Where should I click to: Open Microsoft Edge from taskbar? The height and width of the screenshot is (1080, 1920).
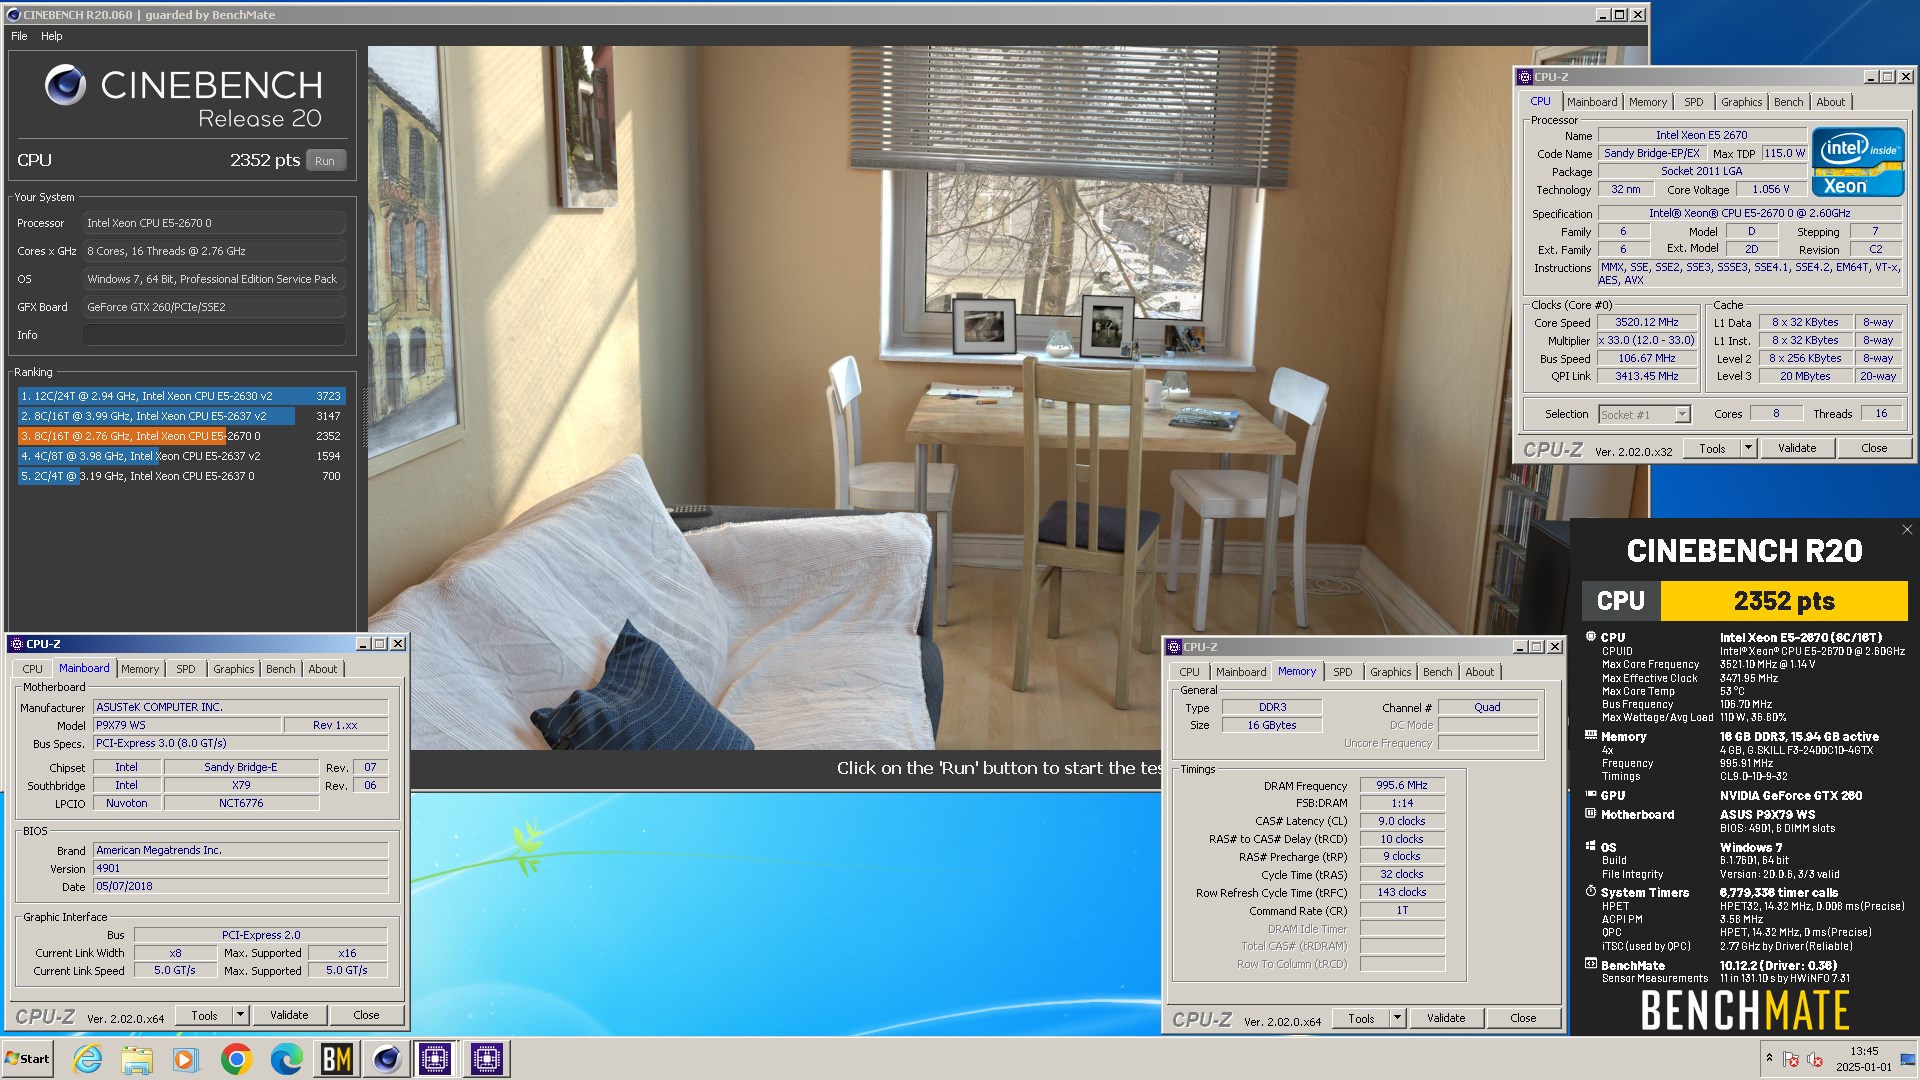tap(286, 1059)
